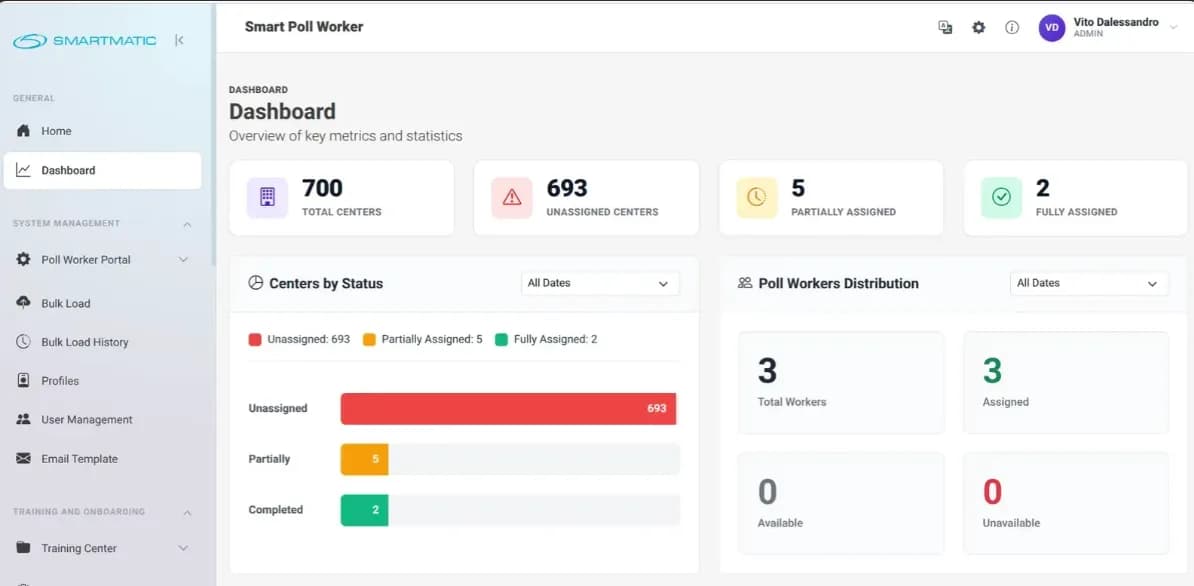Click the DASHBOARD breadcrumb text
Screen dimensions: 1194x586
[258, 90]
